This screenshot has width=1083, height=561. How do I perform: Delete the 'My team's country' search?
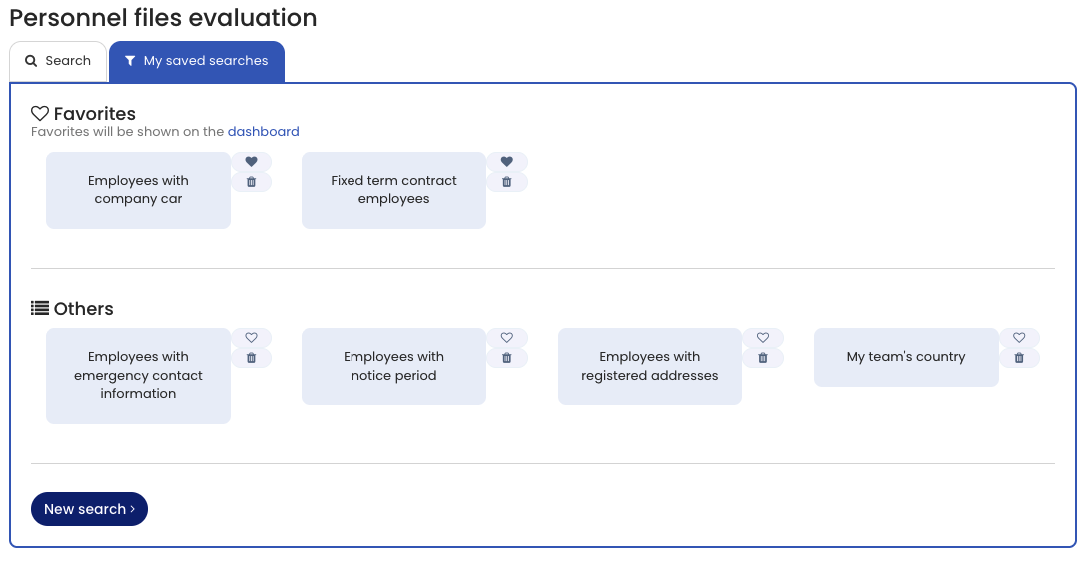(1019, 358)
